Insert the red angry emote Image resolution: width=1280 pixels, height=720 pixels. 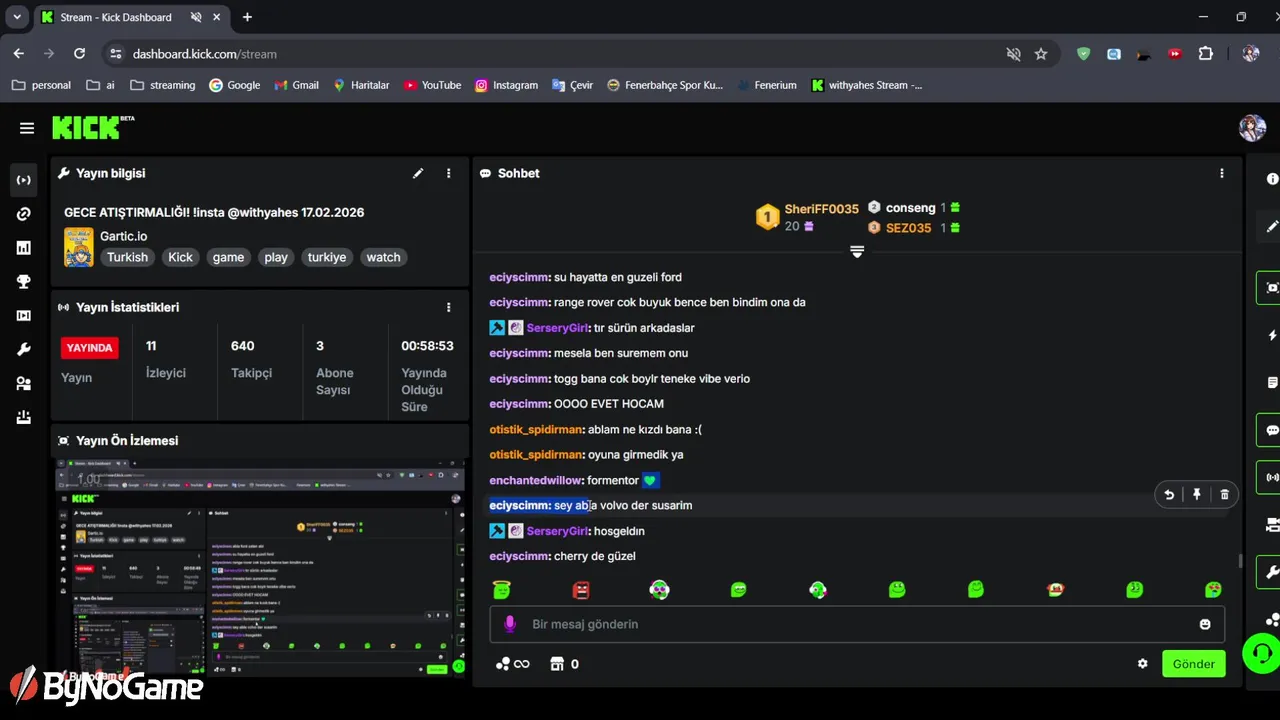(x=581, y=590)
